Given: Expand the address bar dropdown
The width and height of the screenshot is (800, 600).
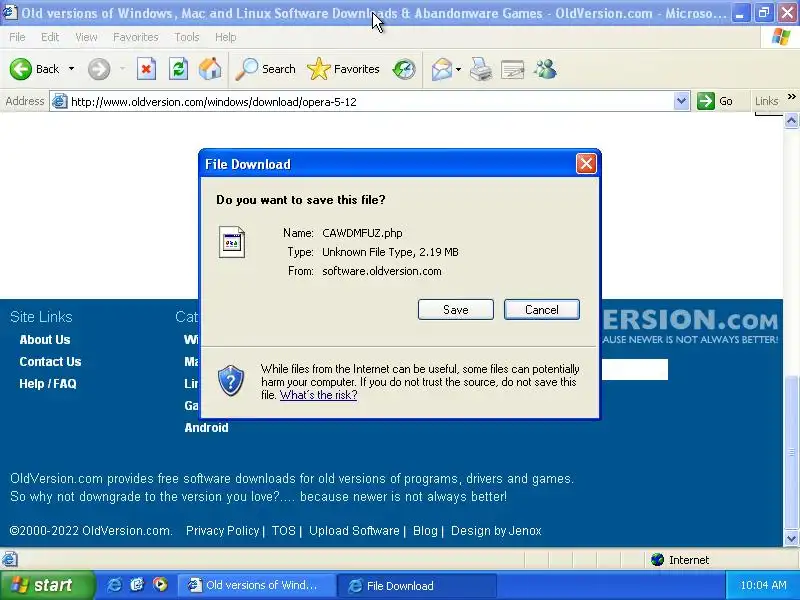Looking at the screenshot, I should 681,101.
